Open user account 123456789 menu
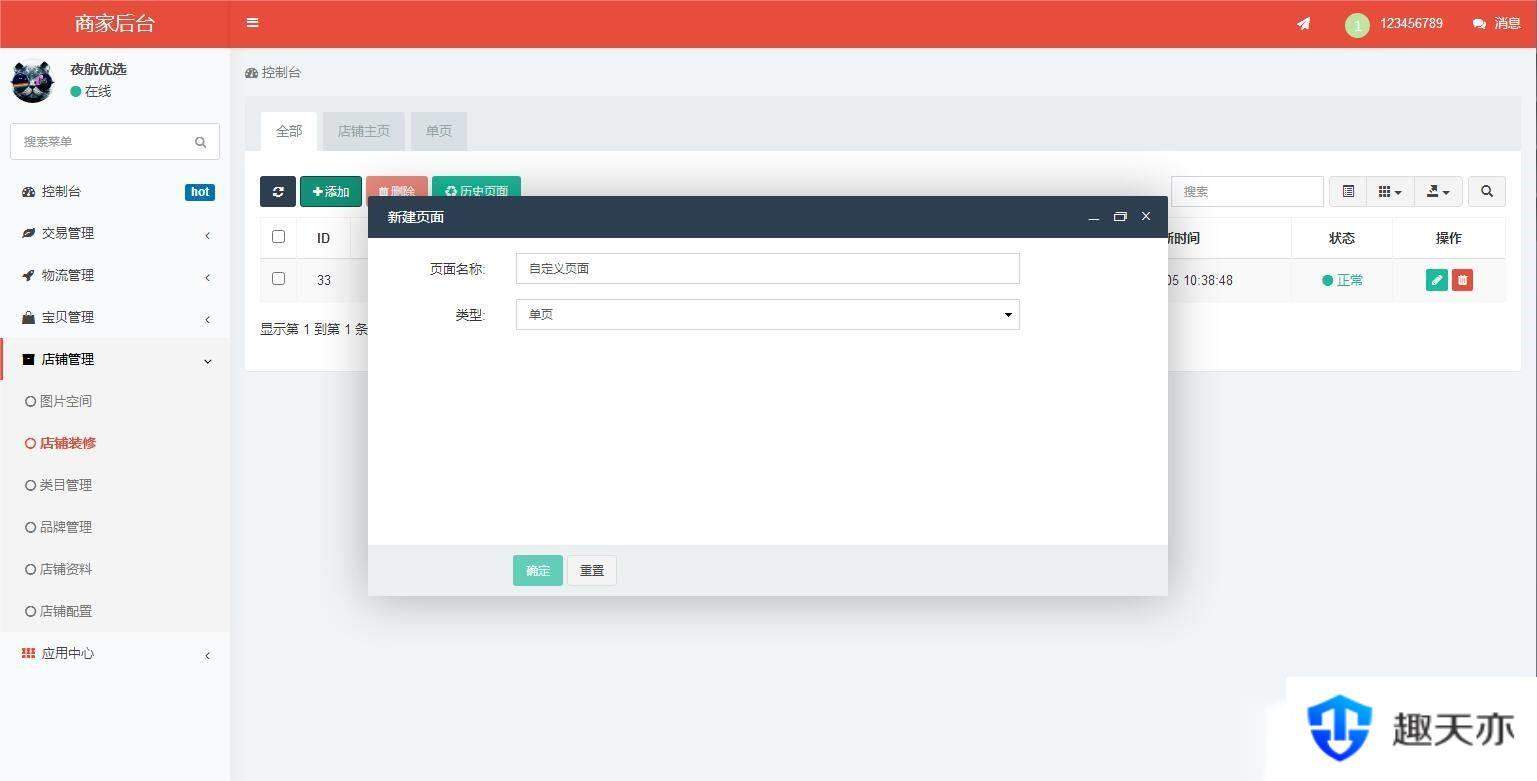This screenshot has height=781, width=1537. click(x=1394, y=23)
